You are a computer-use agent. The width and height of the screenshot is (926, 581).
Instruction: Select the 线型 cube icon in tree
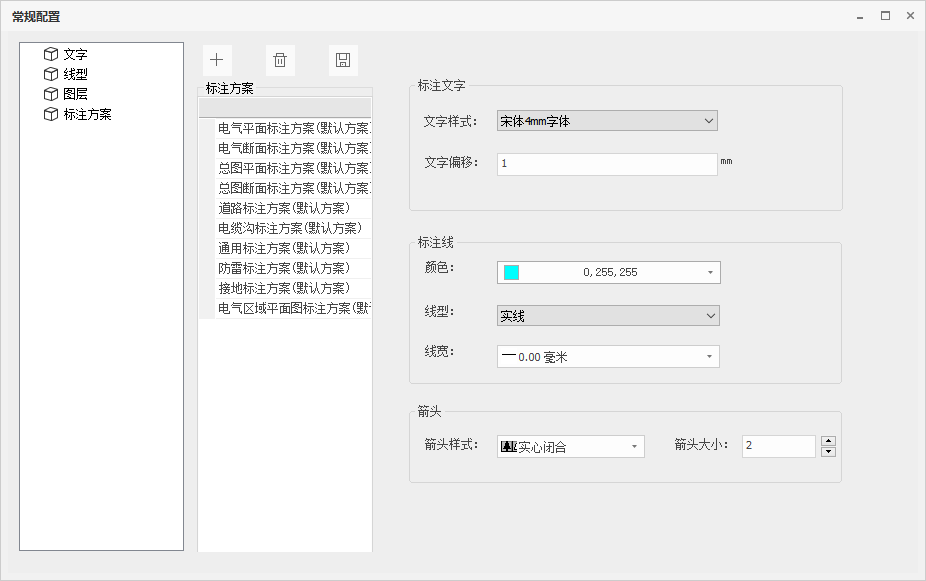coord(51,74)
